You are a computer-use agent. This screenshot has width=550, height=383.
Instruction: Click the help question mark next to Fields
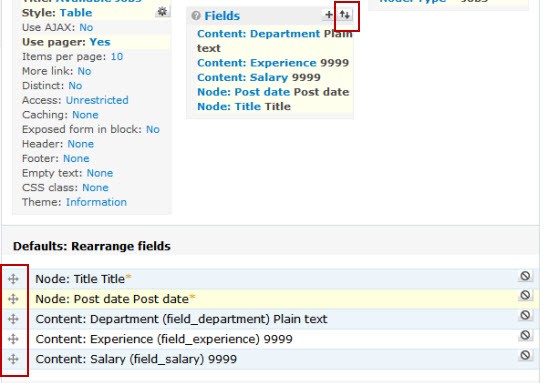tap(196, 15)
